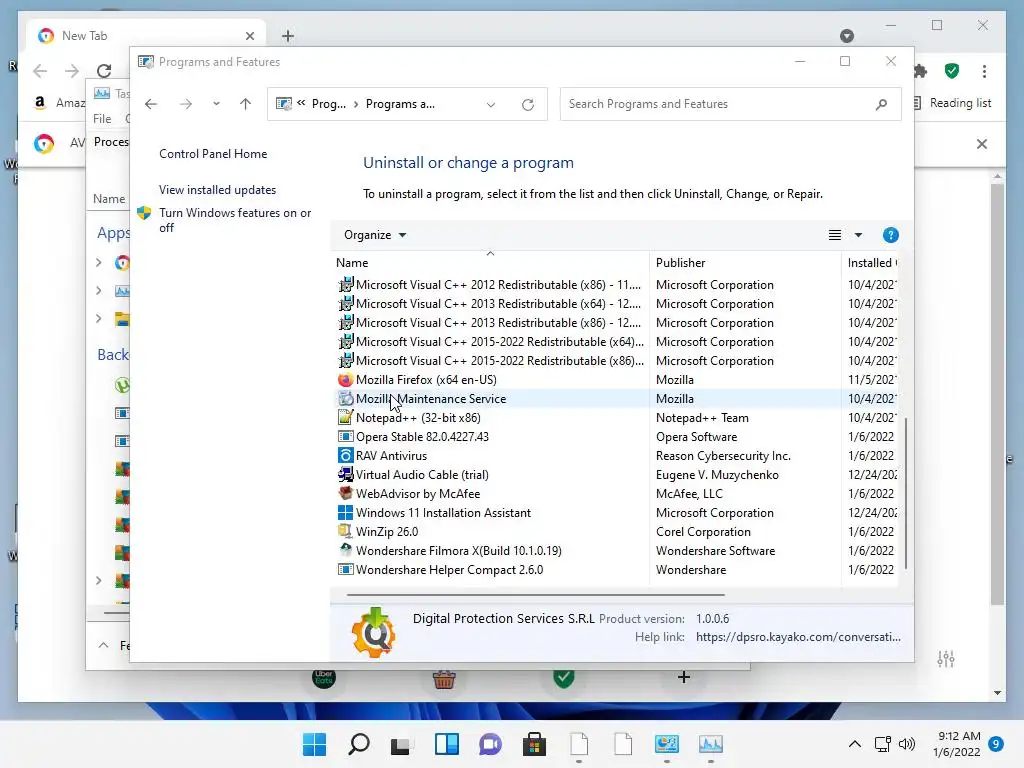Open the Windows Start menu
Viewport: 1024px width, 768px height.
pyautogui.click(x=314, y=744)
